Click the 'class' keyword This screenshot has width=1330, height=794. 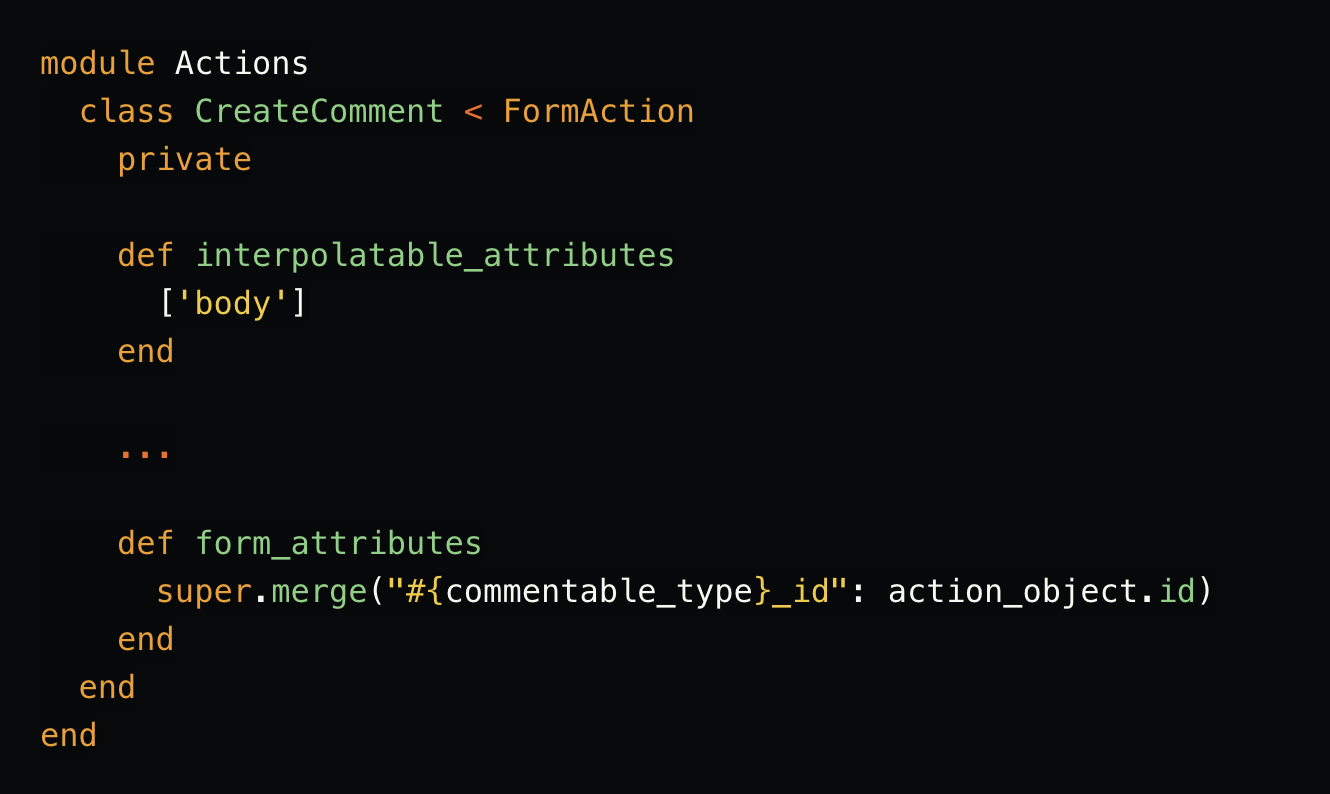(x=126, y=112)
